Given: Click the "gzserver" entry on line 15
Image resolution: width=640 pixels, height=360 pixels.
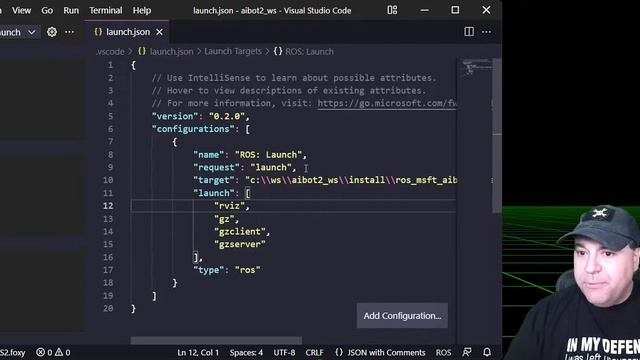Looking at the screenshot, I should click(x=240, y=244).
